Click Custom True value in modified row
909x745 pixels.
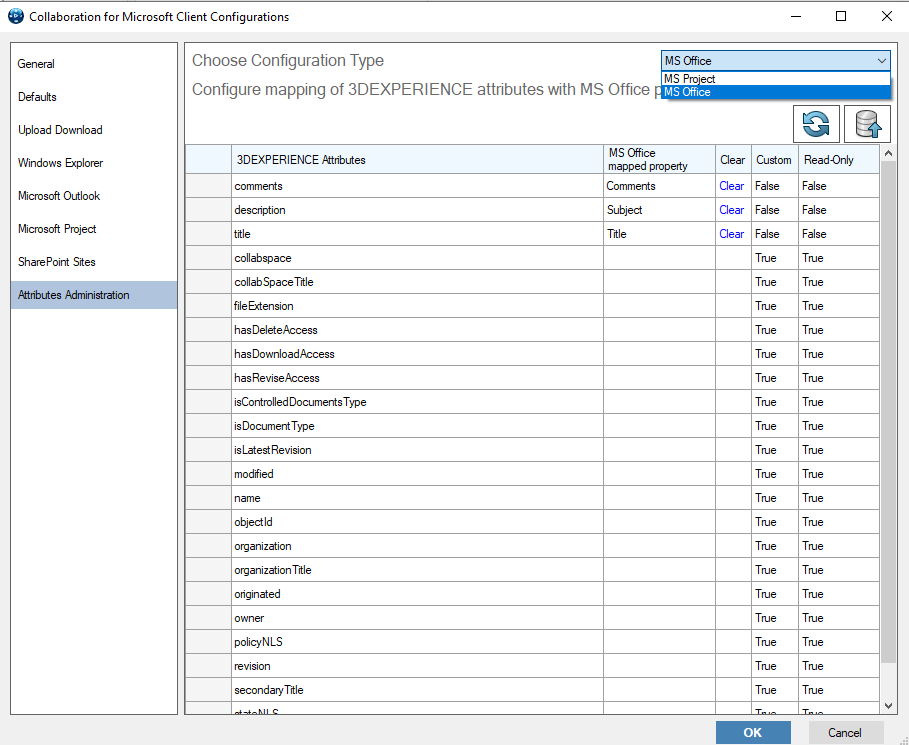pos(775,474)
